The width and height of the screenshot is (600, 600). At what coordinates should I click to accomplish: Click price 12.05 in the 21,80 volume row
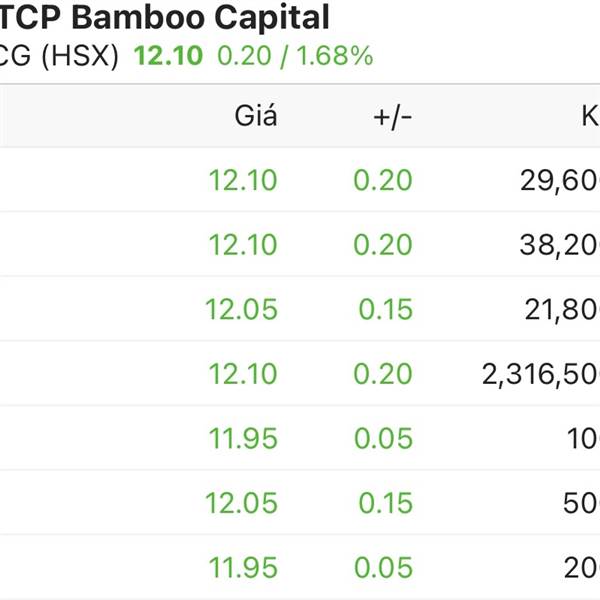pos(241,309)
